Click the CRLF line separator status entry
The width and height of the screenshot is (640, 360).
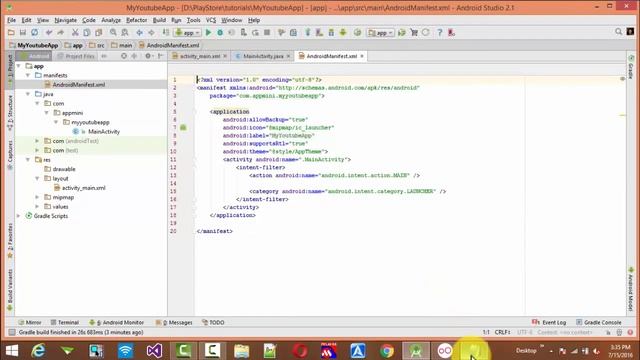point(502,332)
